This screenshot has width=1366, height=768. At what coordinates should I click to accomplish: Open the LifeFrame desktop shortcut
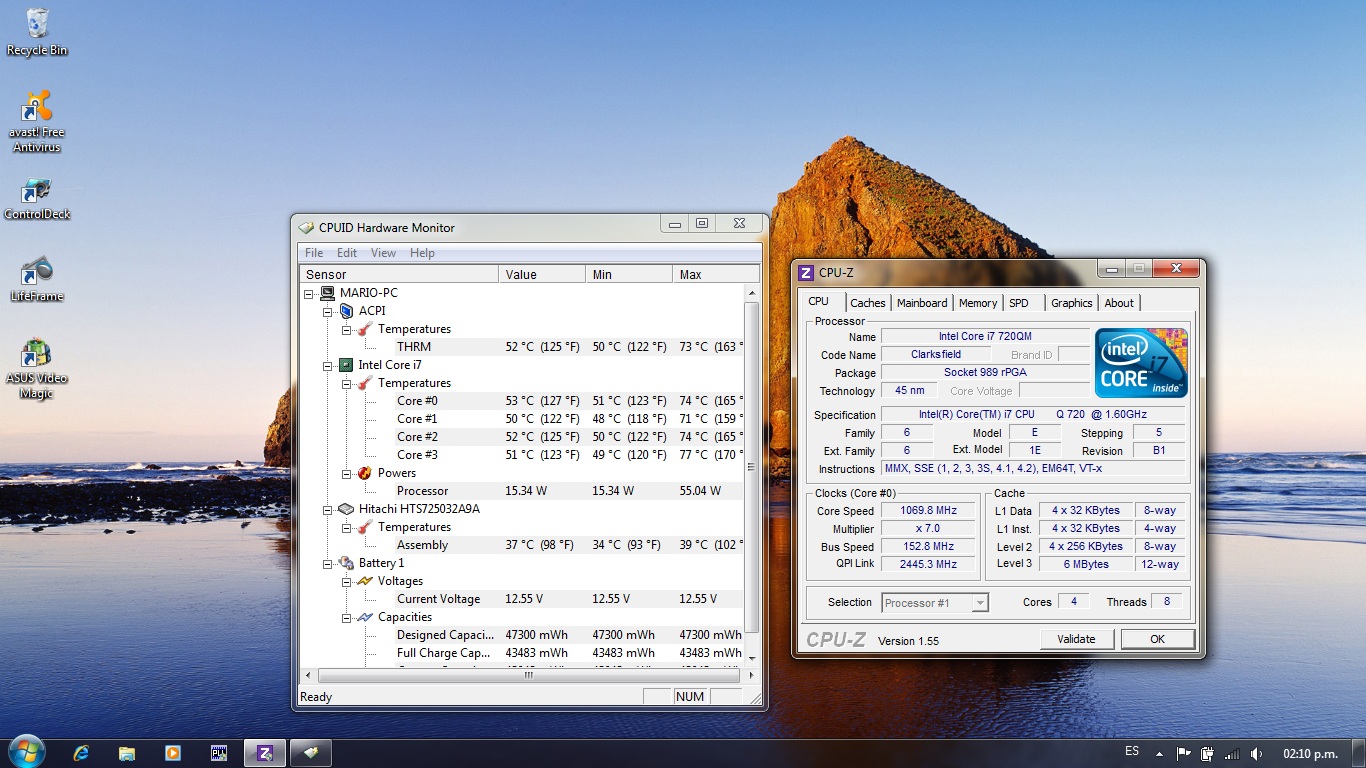37,279
